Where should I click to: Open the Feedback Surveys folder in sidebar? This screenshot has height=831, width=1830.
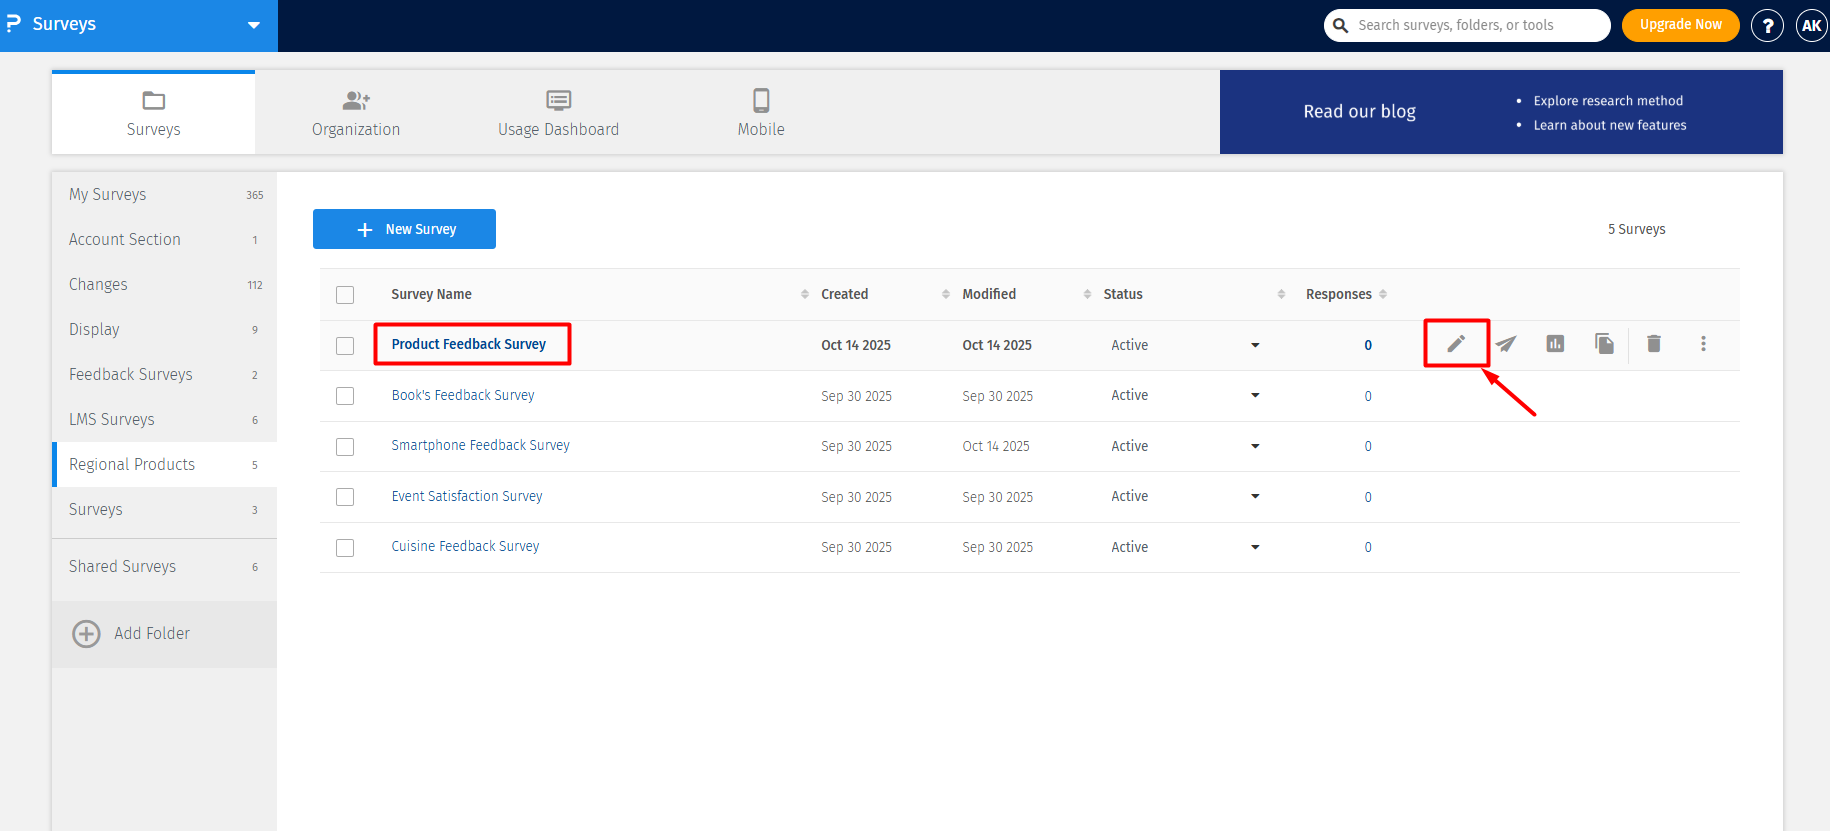131,374
